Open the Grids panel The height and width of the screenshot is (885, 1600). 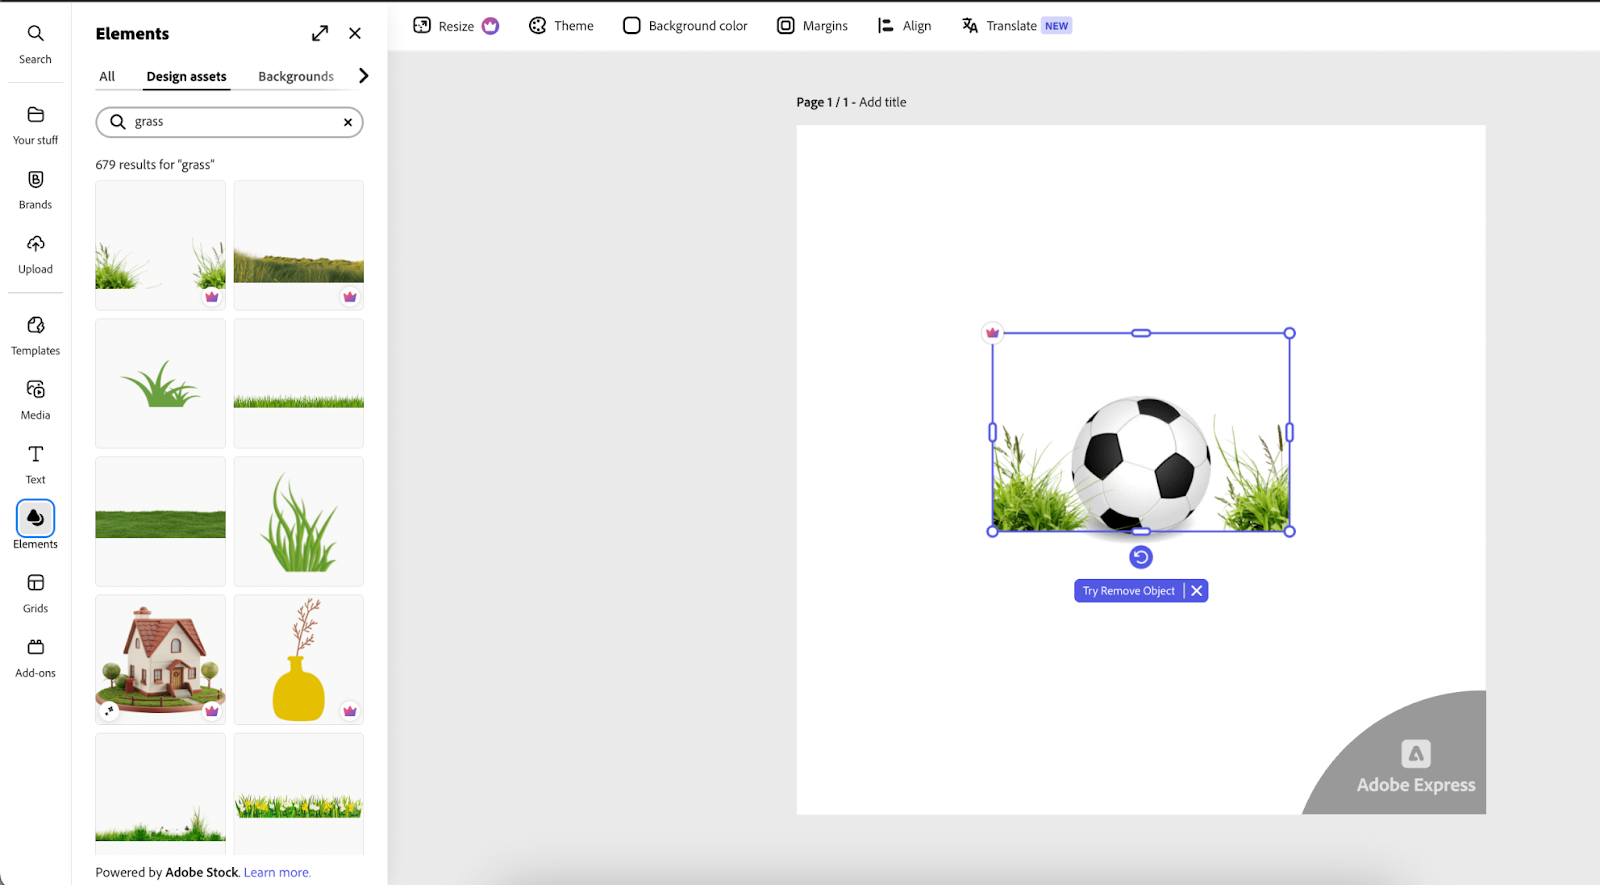point(35,594)
